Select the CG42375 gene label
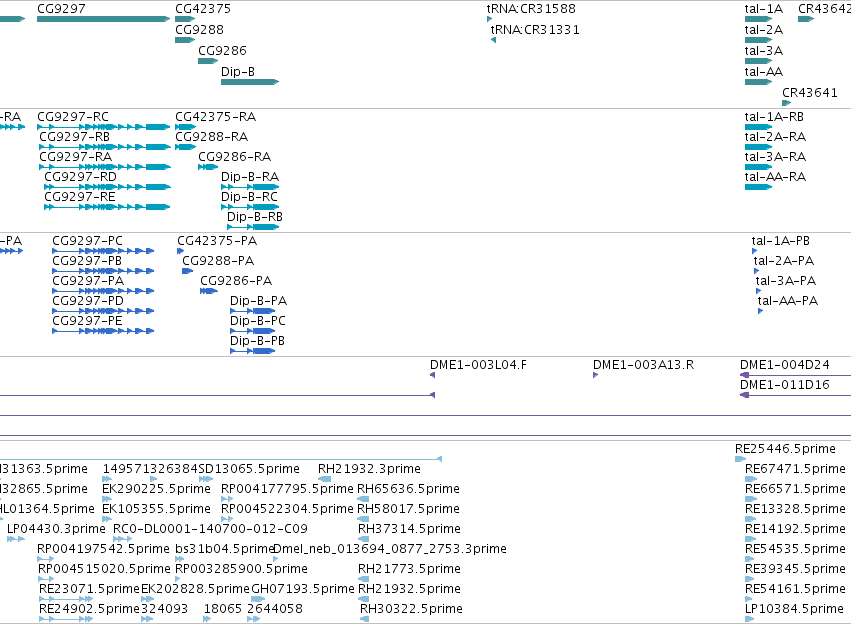Viewport: 851px width, 624px height. coord(202,9)
